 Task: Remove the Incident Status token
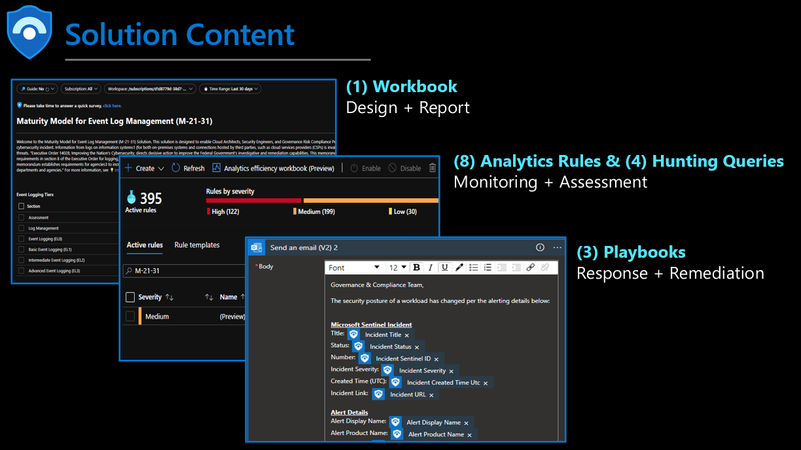coord(417,347)
